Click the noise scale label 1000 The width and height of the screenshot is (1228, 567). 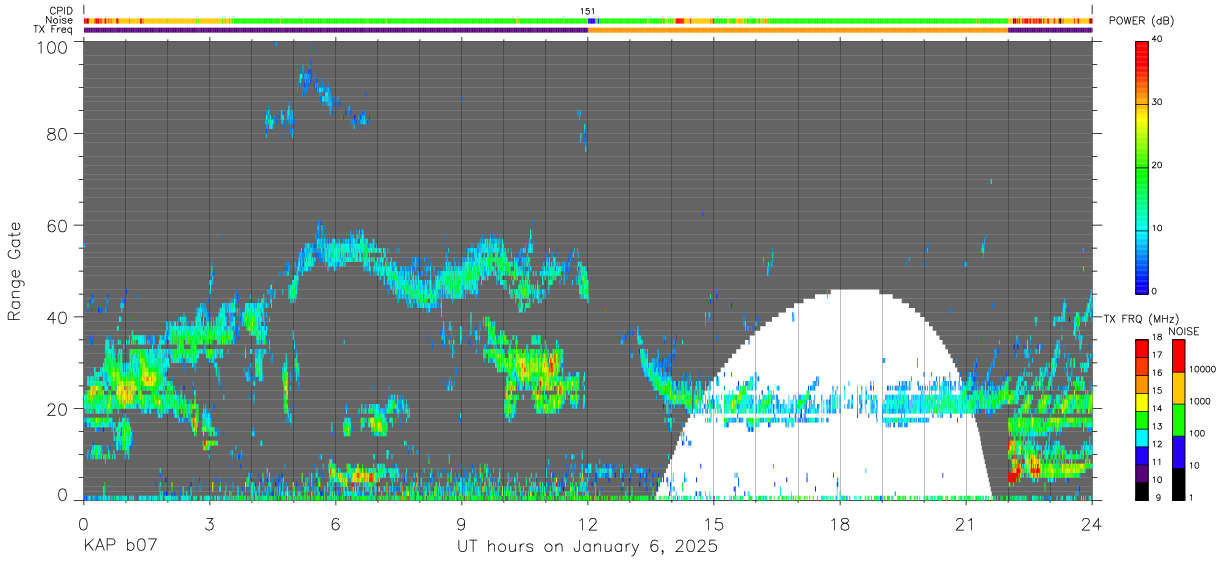pos(1201,401)
